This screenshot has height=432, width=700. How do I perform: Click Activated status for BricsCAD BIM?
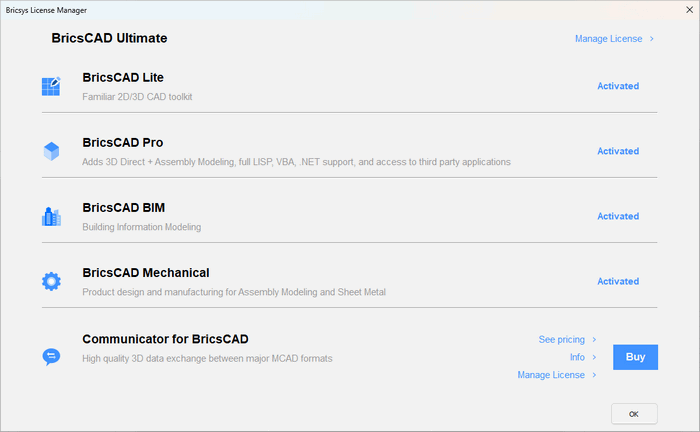(x=618, y=216)
